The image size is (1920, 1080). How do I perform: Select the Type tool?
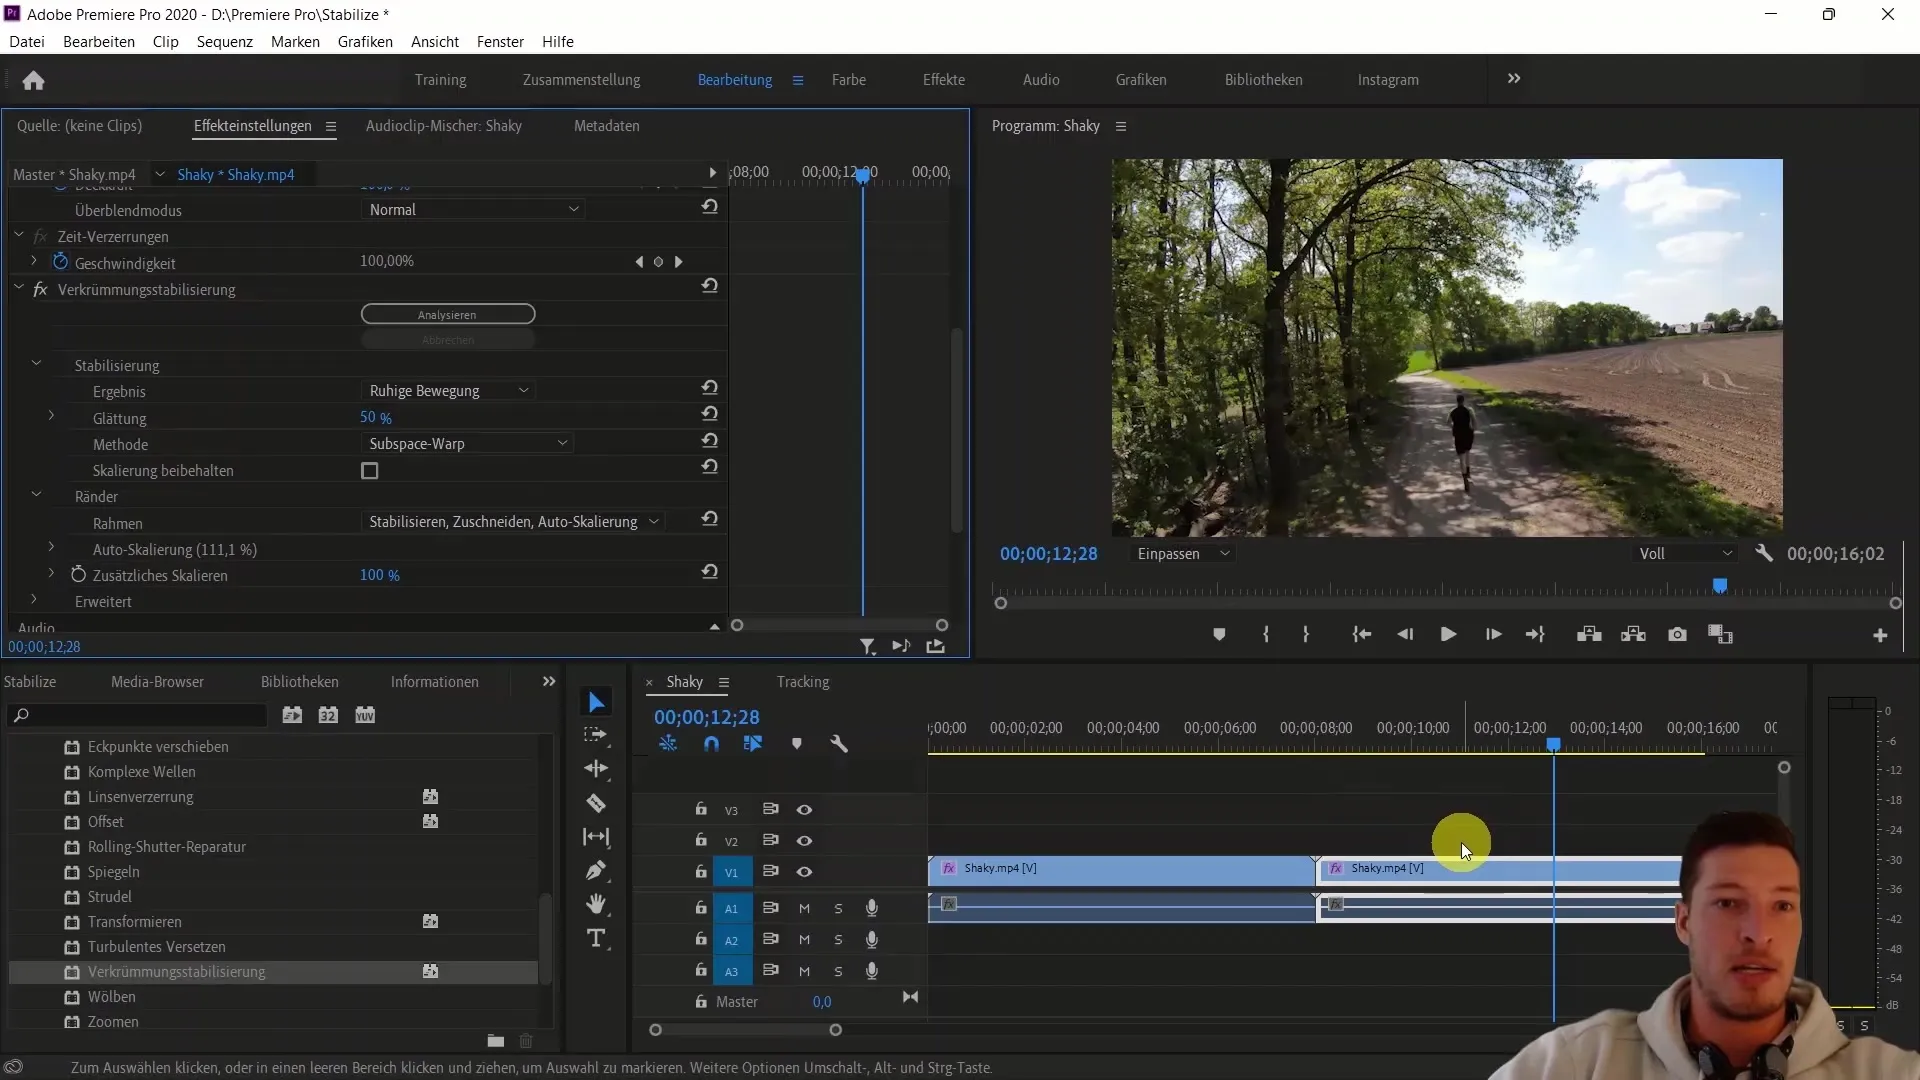tap(596, 938)
